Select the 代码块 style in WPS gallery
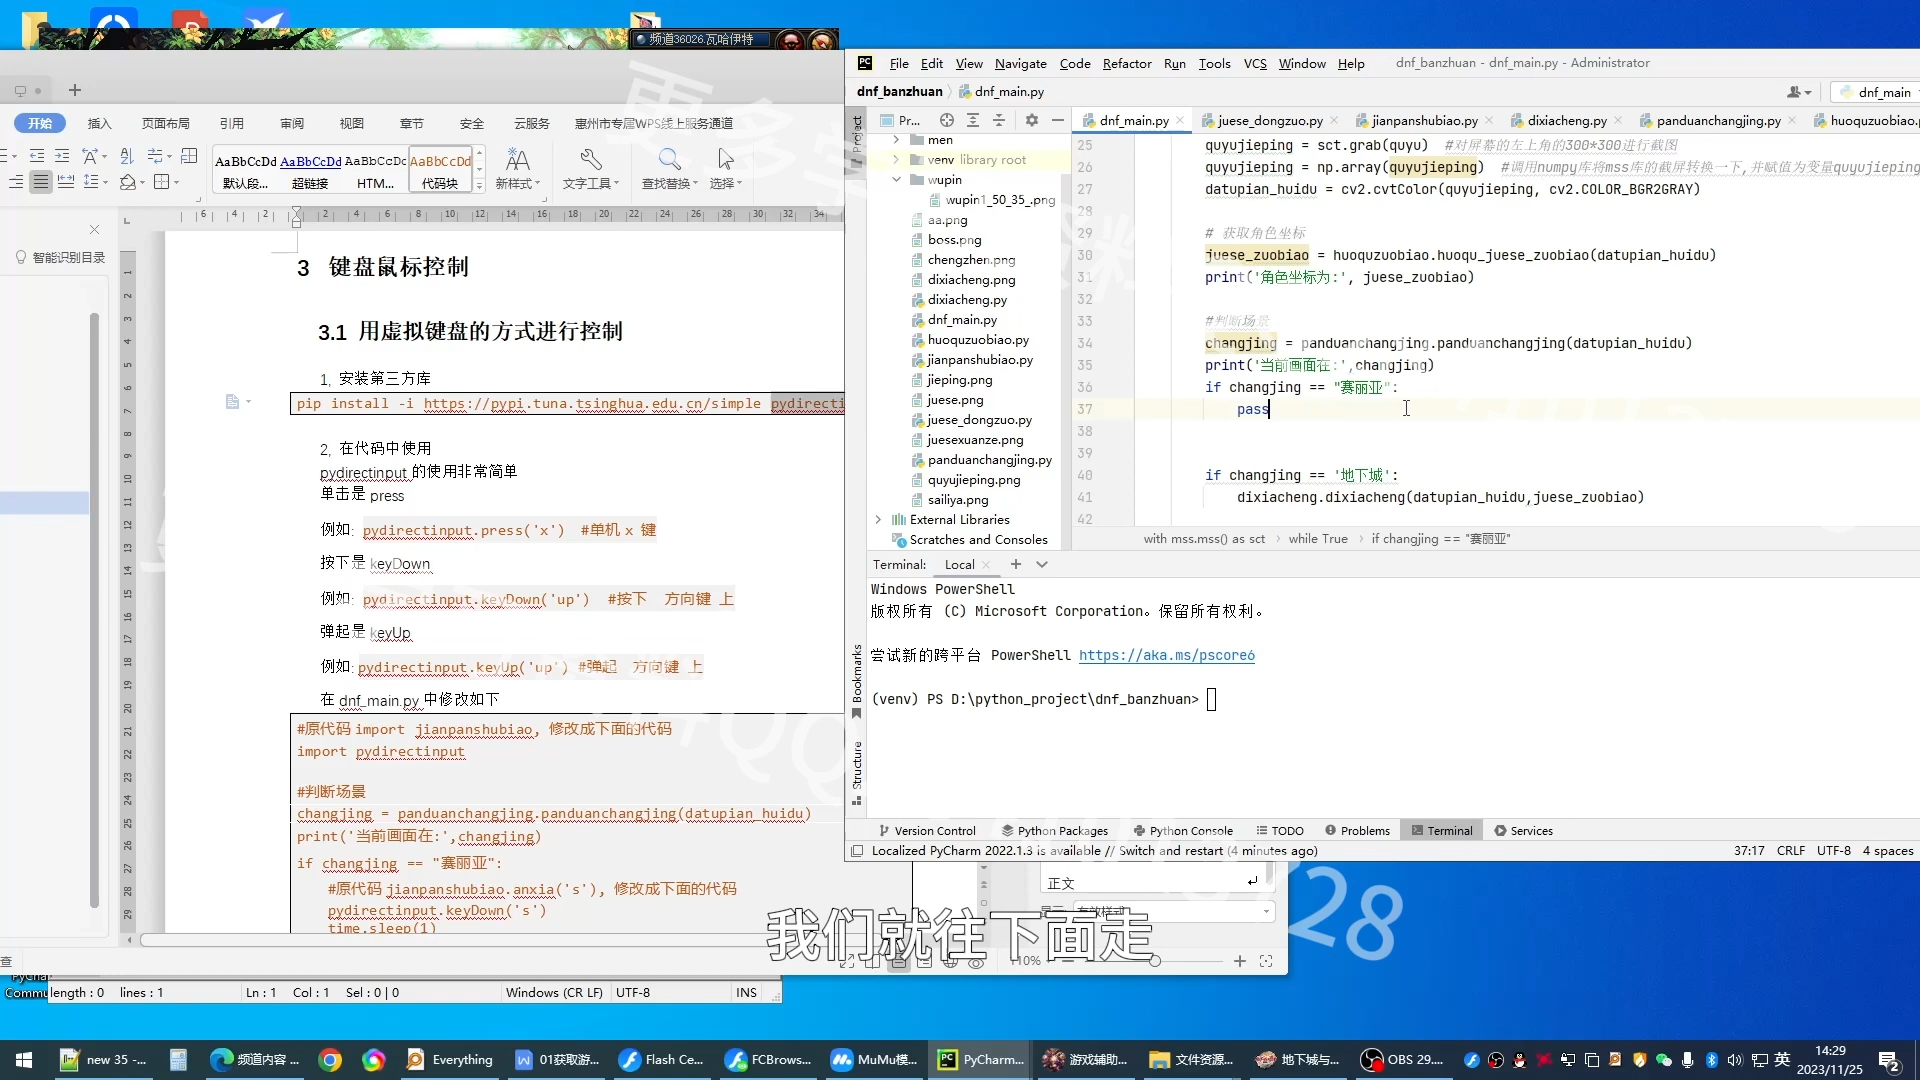This screenshot has width=1920, height=1080. click(440, 172)
